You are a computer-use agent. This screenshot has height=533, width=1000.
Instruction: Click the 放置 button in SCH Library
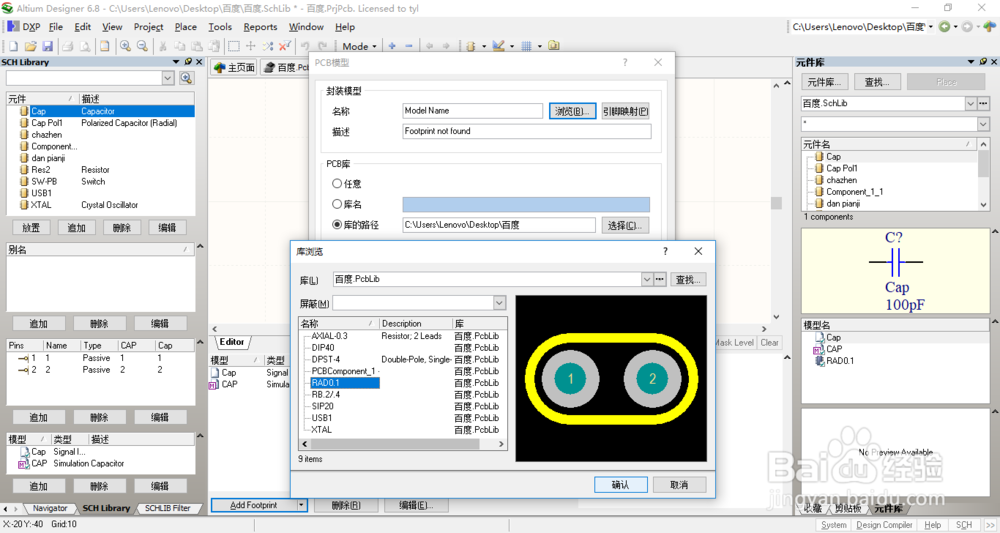(x=31, y=228)
